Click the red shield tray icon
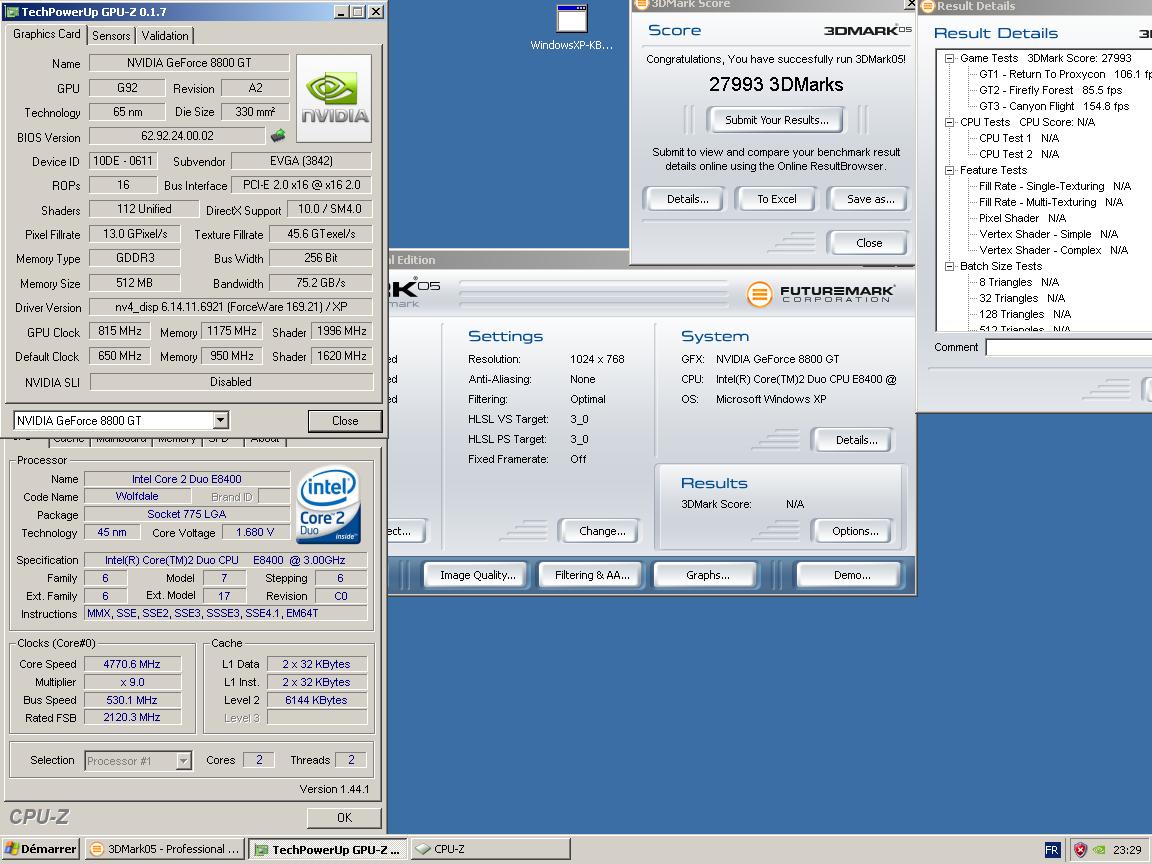 [1080, 850]
